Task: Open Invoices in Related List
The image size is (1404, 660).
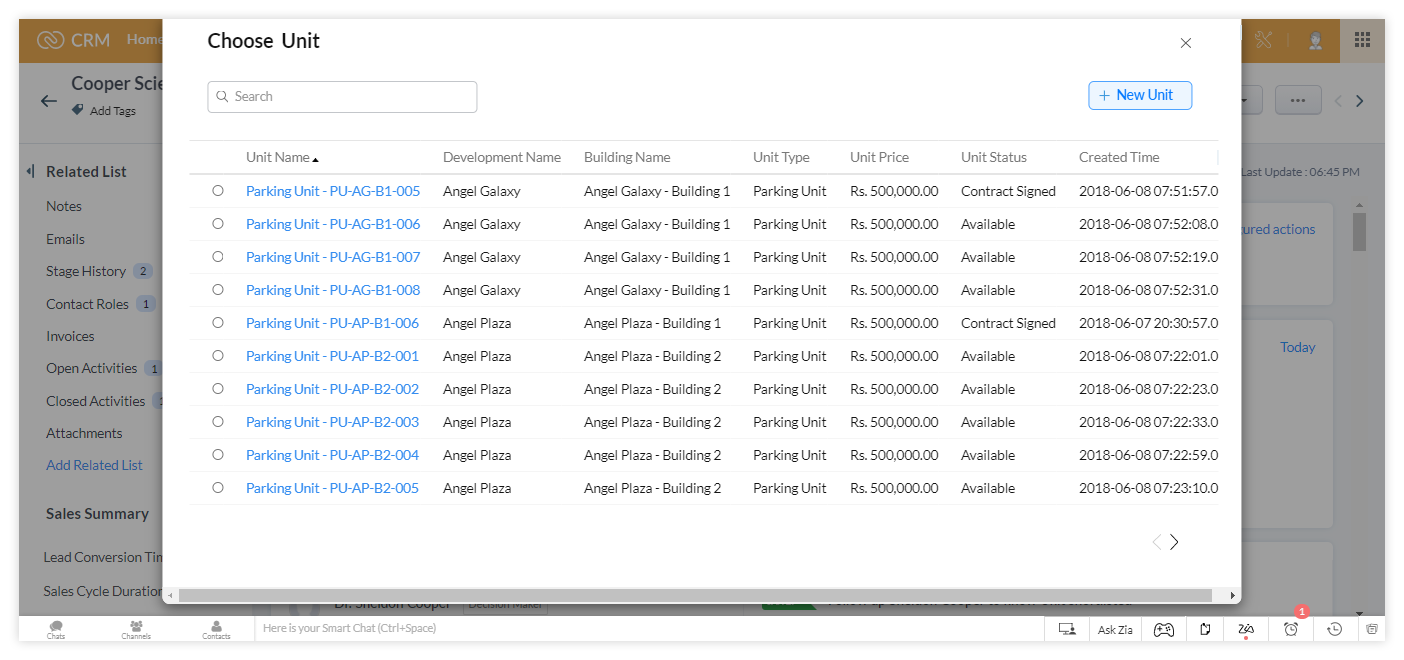Action: point(70,336)
